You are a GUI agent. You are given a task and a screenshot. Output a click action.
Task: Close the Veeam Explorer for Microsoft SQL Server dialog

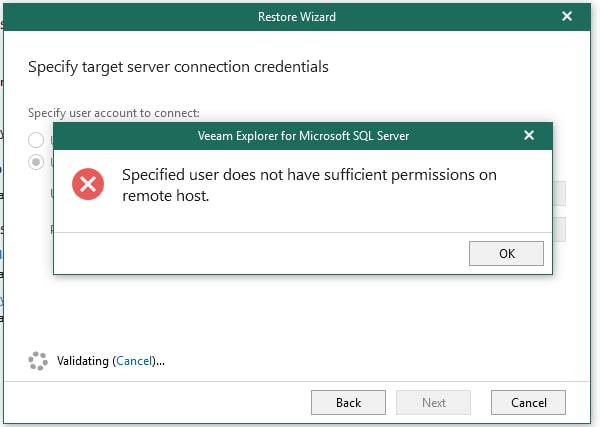pos(529,135)
